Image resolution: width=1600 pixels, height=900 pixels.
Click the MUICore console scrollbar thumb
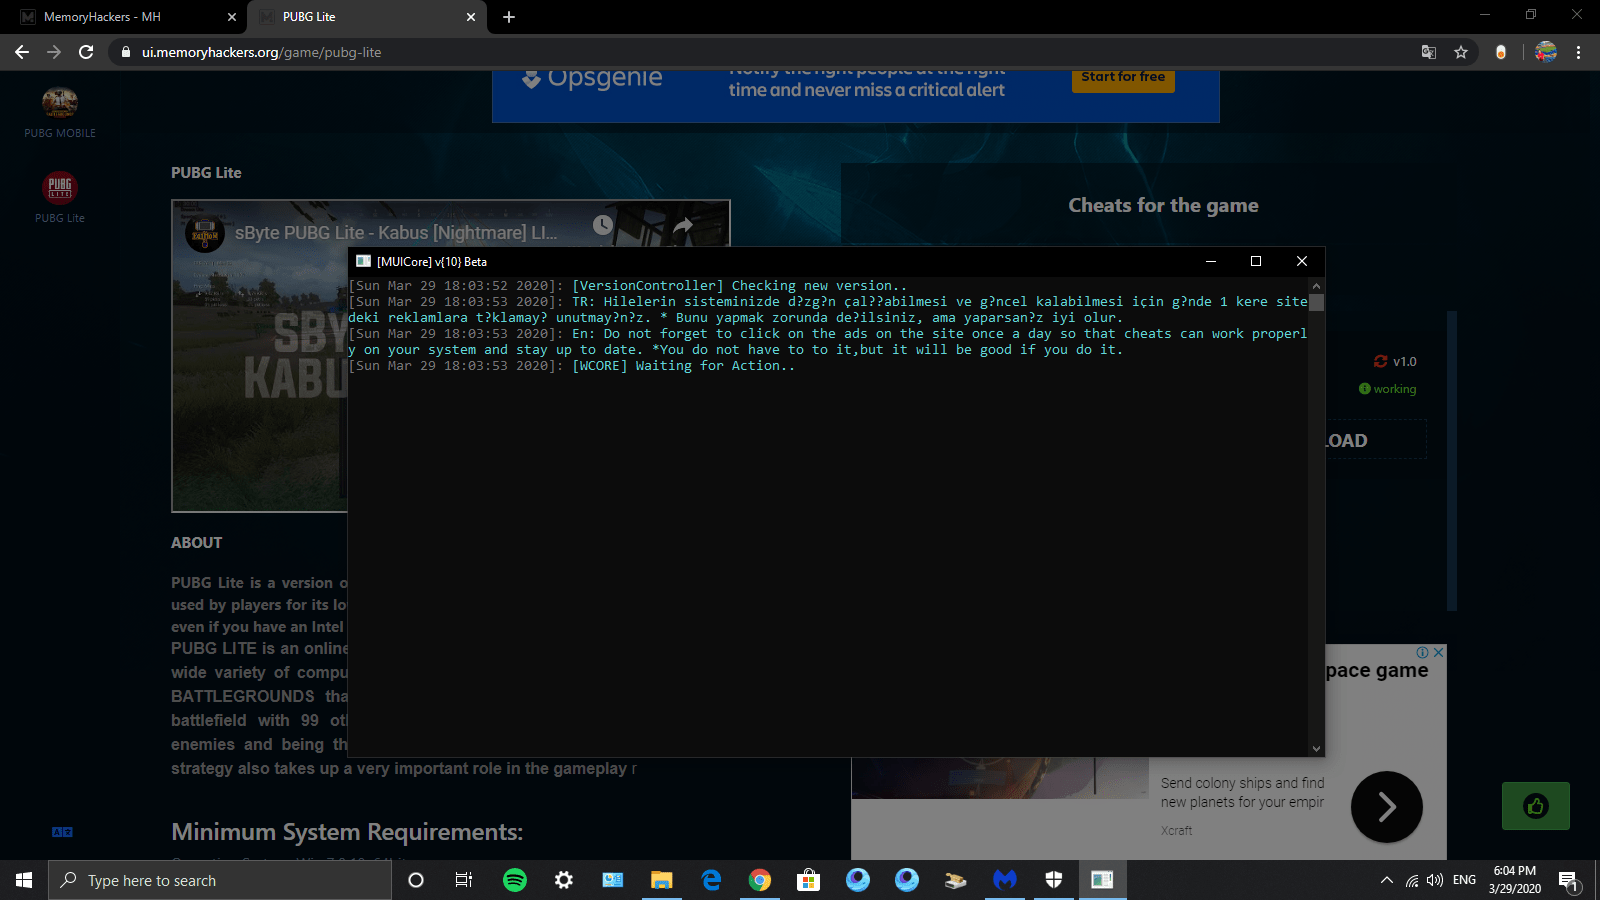[1316, 302]
